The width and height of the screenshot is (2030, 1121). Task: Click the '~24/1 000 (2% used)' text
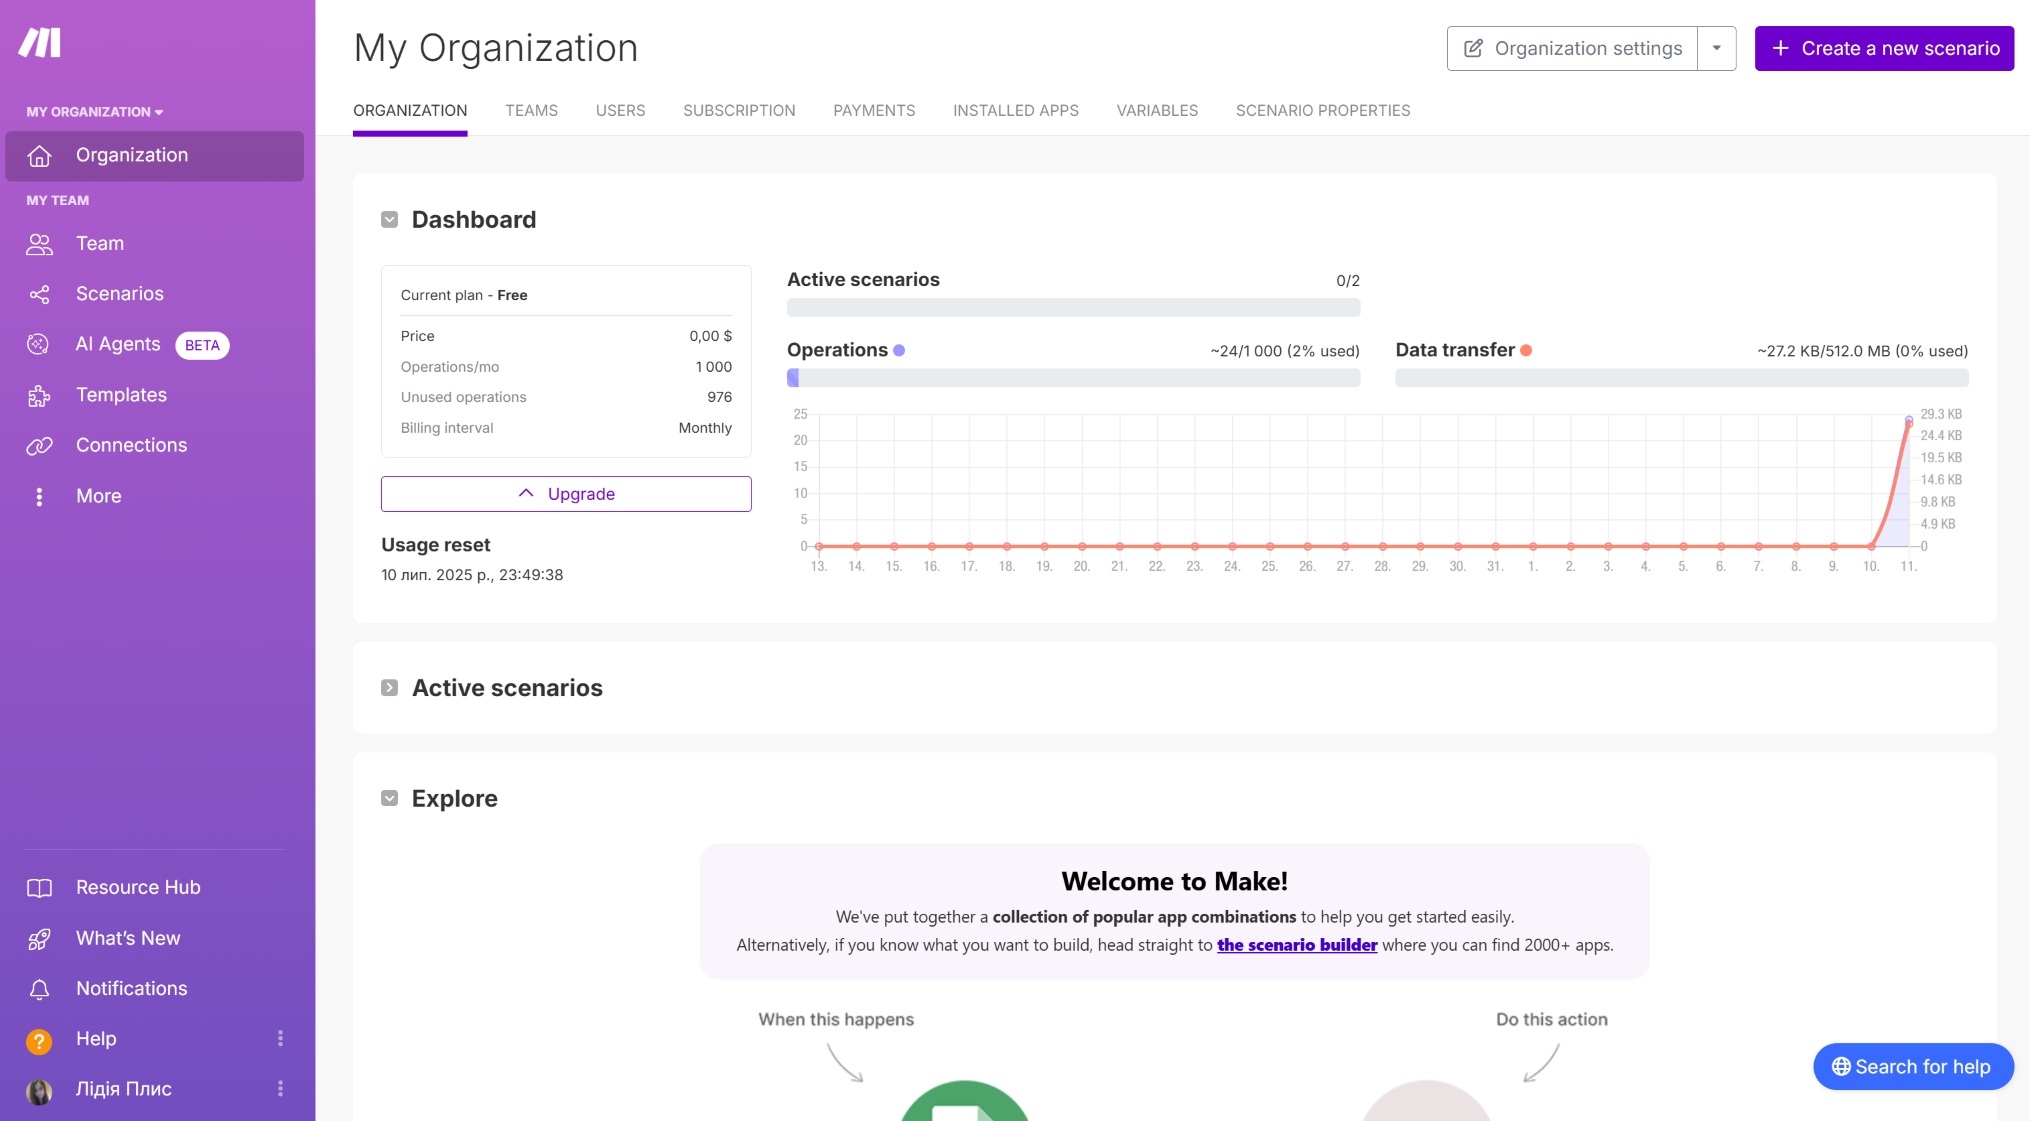click(1285, 351)
